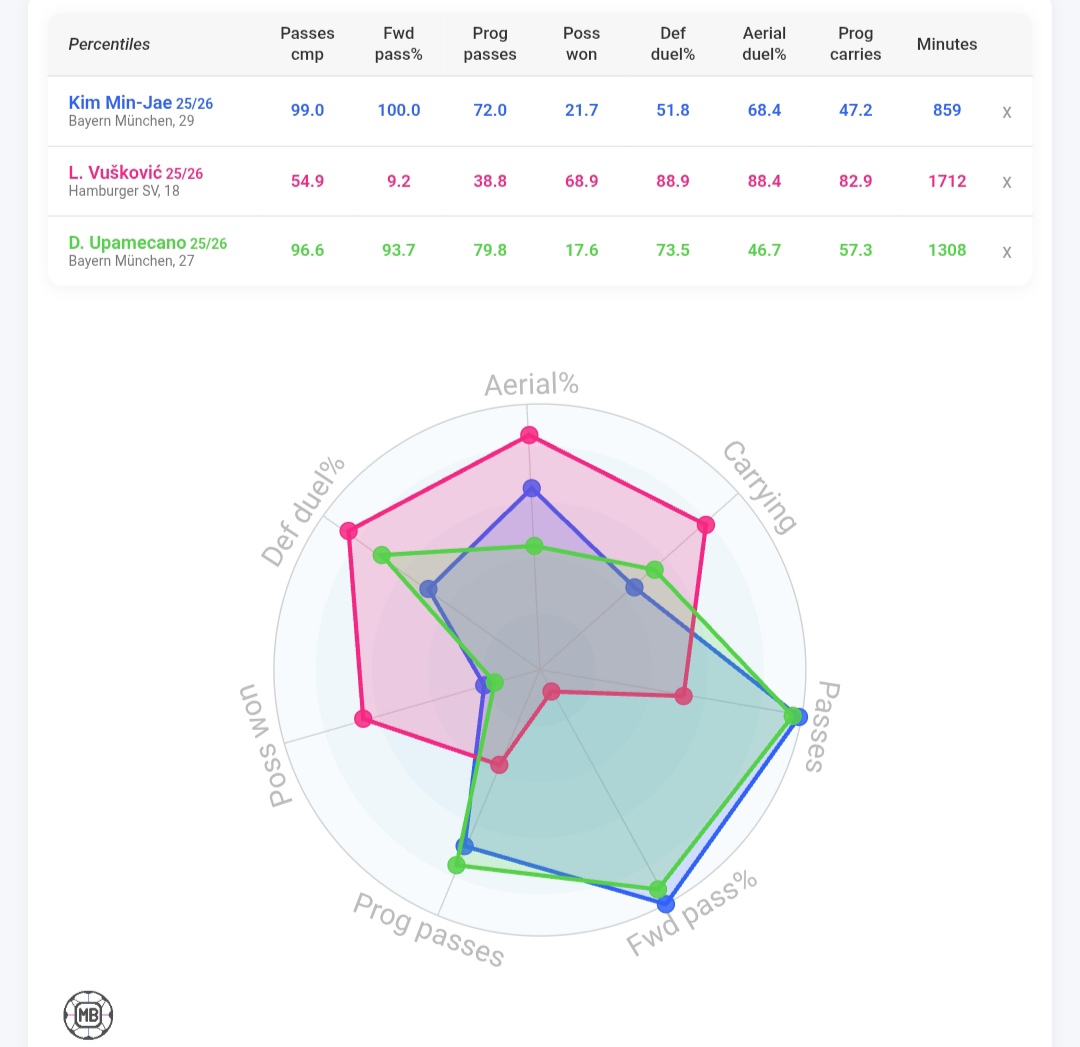
Task: Open Kim Min-Jae player profile
Action: [x=120, y=102]
